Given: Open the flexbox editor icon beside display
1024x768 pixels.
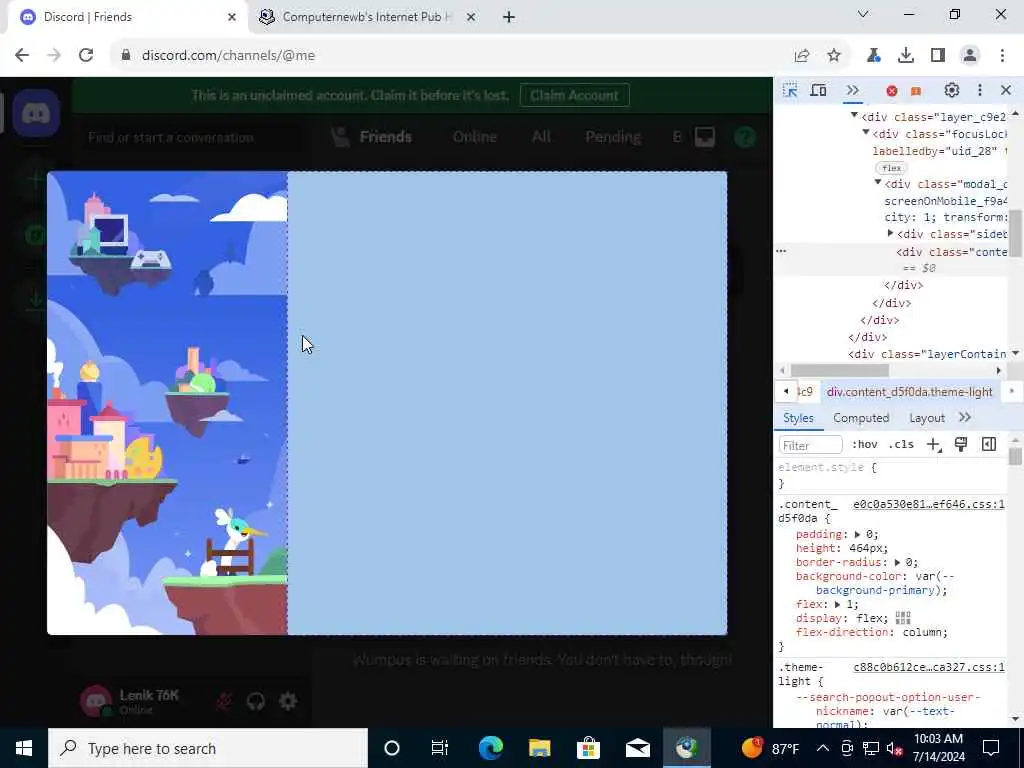Looking at the screenshot, I should coord(903,618).
